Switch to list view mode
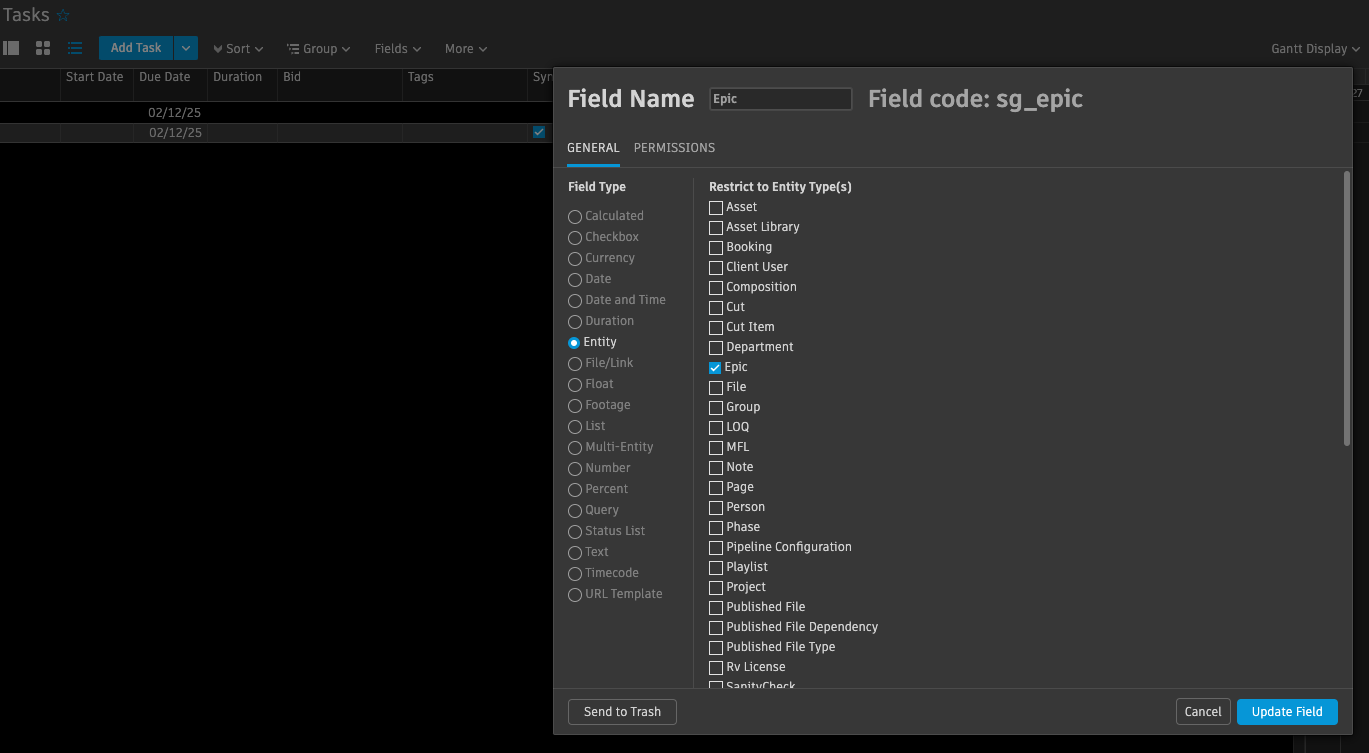Image resolution: width=1369 pixels, height=753 pixels. tap(75, 48)
